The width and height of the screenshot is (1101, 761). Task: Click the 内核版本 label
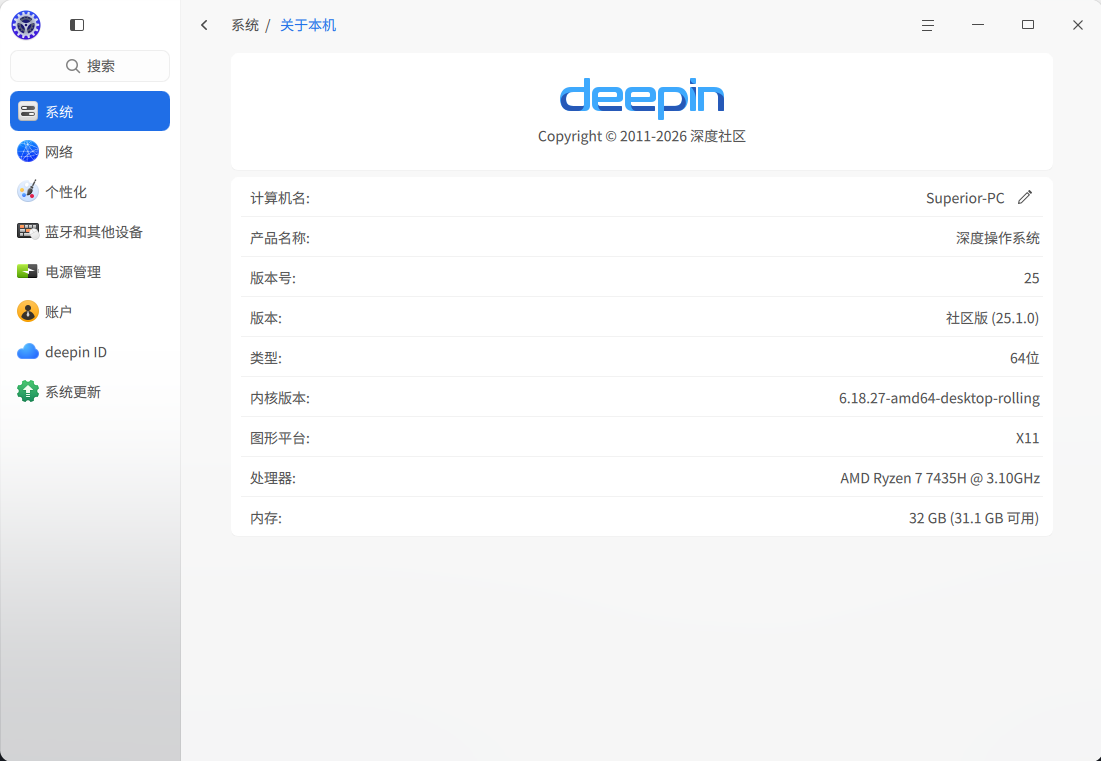[x=279, y=398]
